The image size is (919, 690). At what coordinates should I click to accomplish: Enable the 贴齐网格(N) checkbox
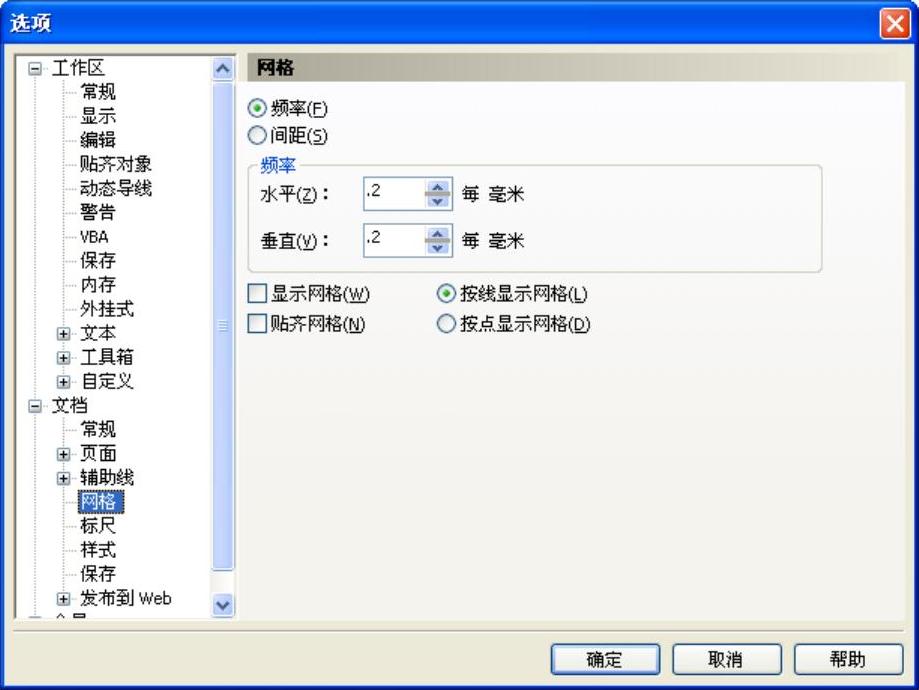pyautogui.click(x=257, y=324)
